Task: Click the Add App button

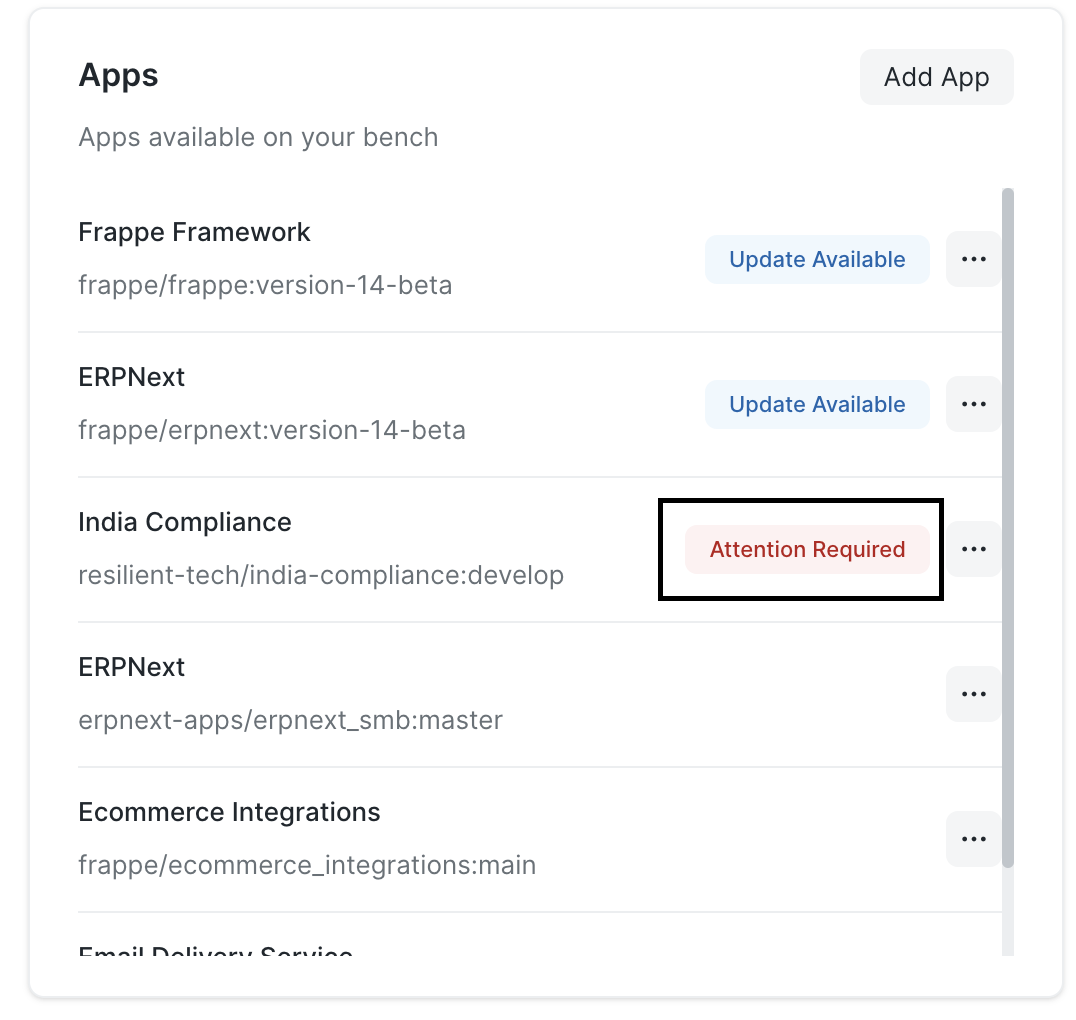Action: (936, 77)
